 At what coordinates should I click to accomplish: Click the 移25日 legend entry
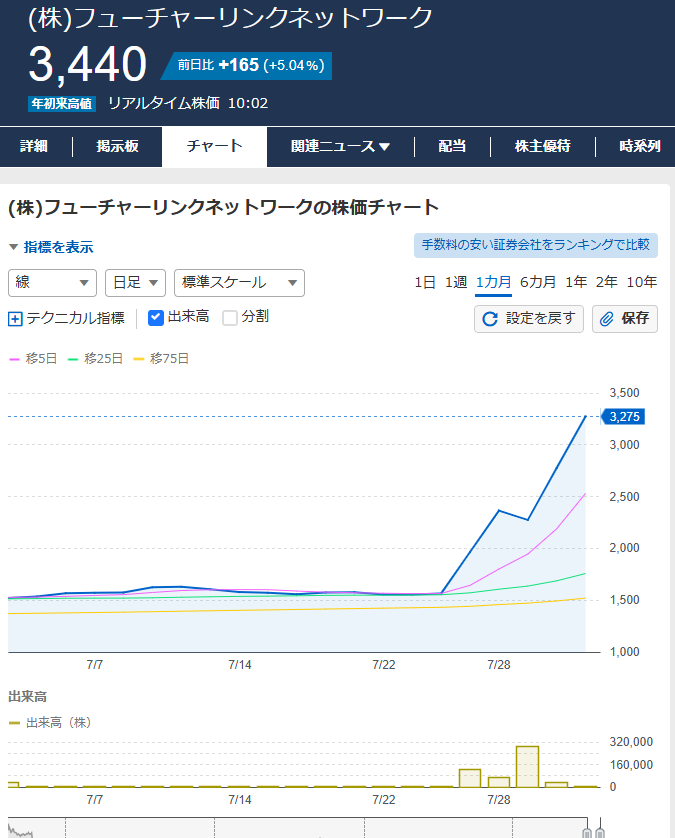pos(95,359)
